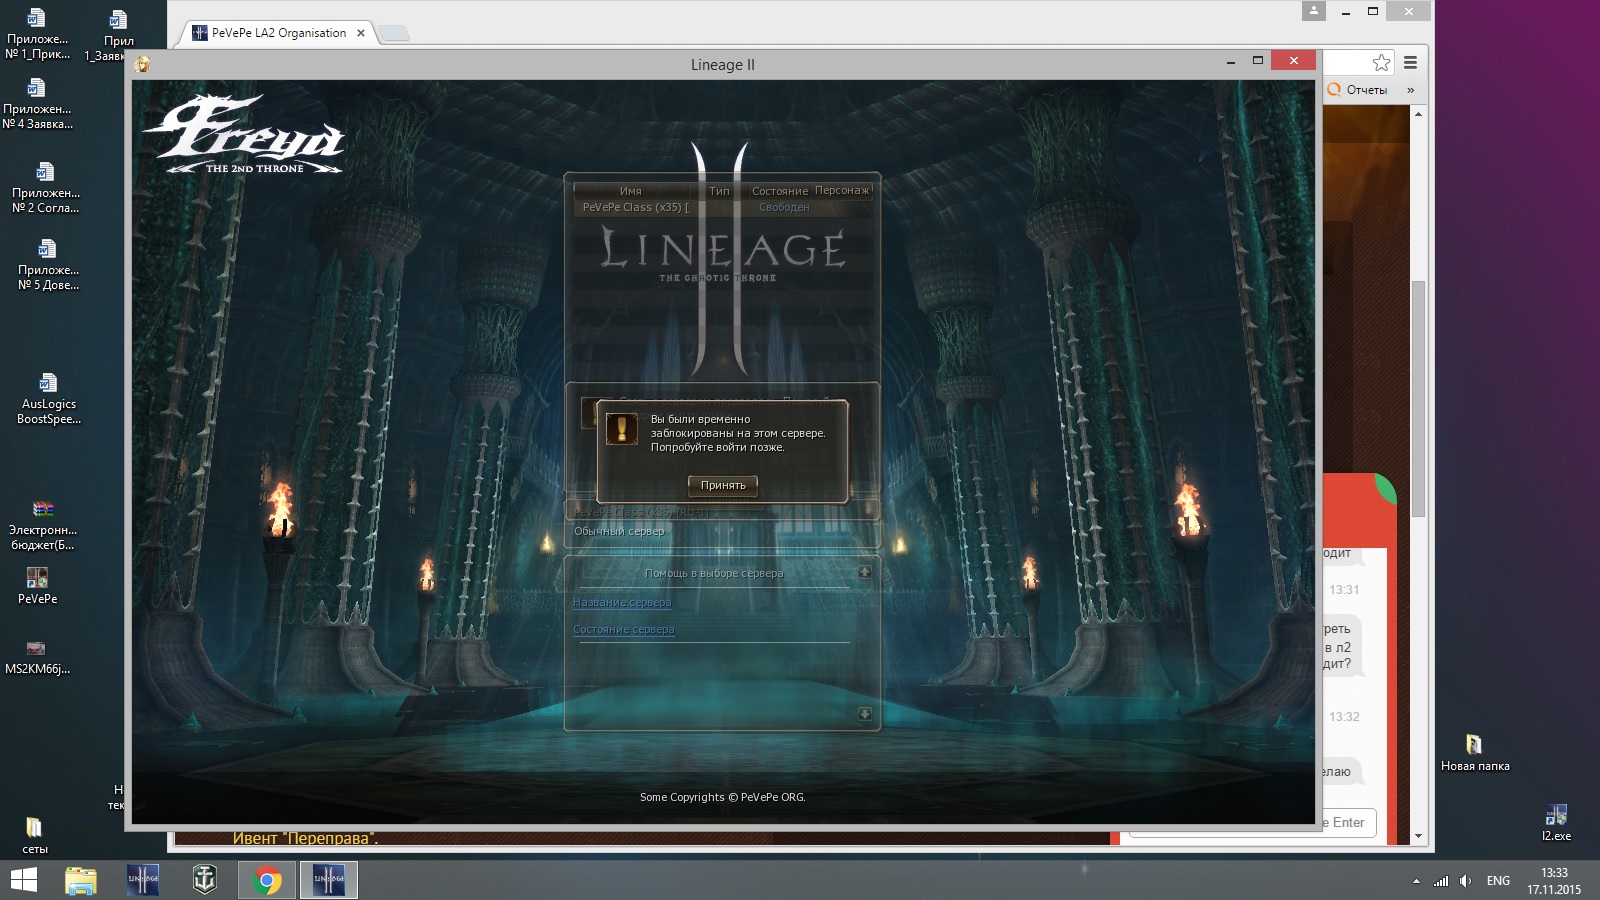Screen dimensions: 1600x900
Task: Open File Explorer from taskbar
Action: click(x=81, y=880)
